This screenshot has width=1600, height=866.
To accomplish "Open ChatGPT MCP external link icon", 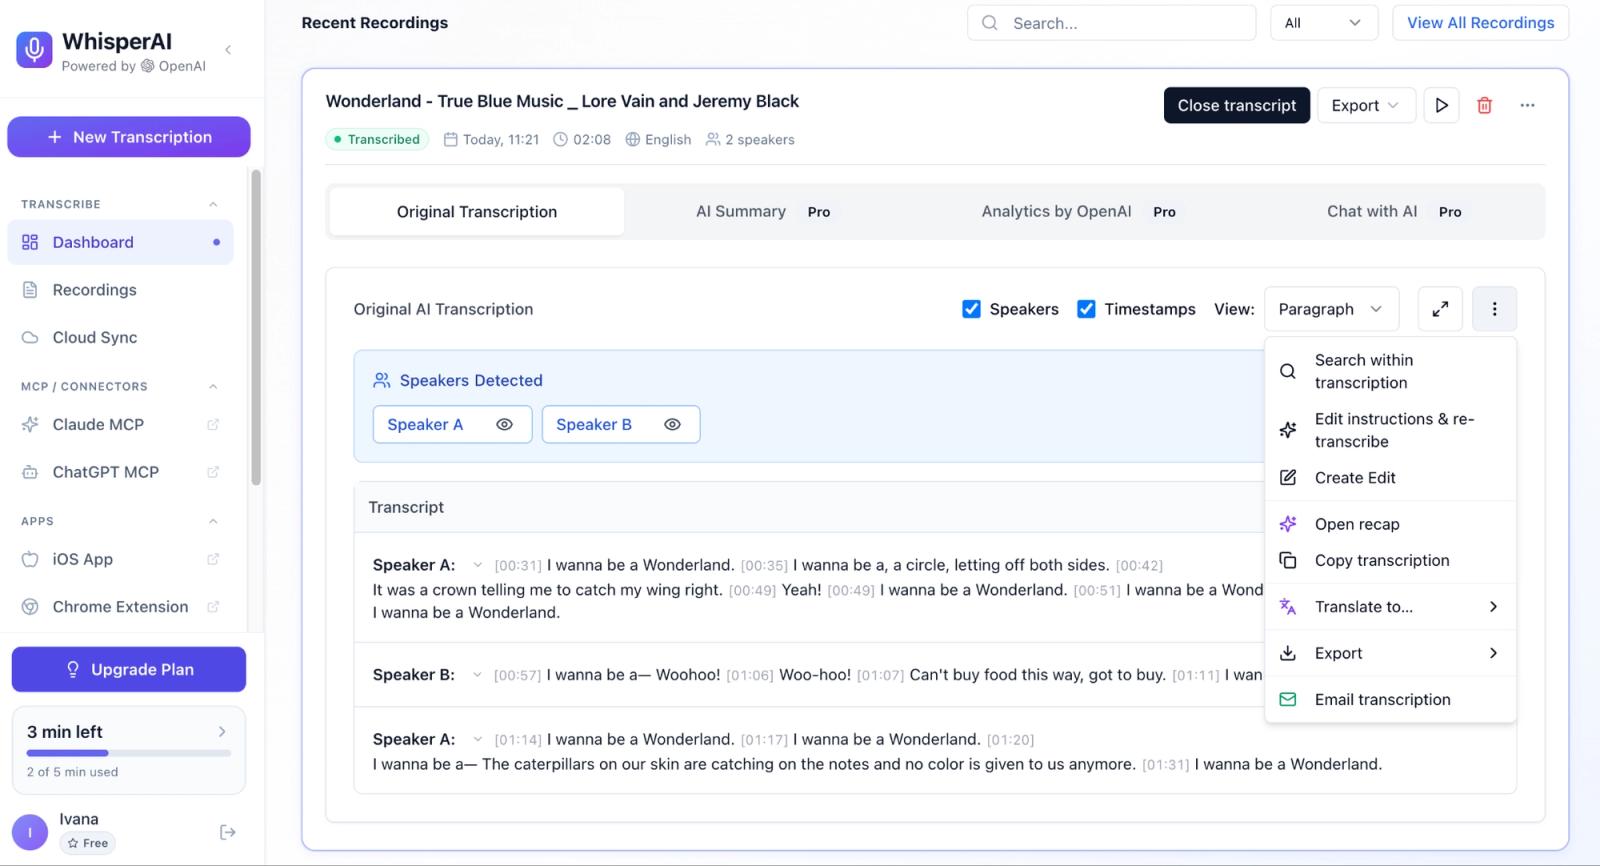I will click(213, 472).
